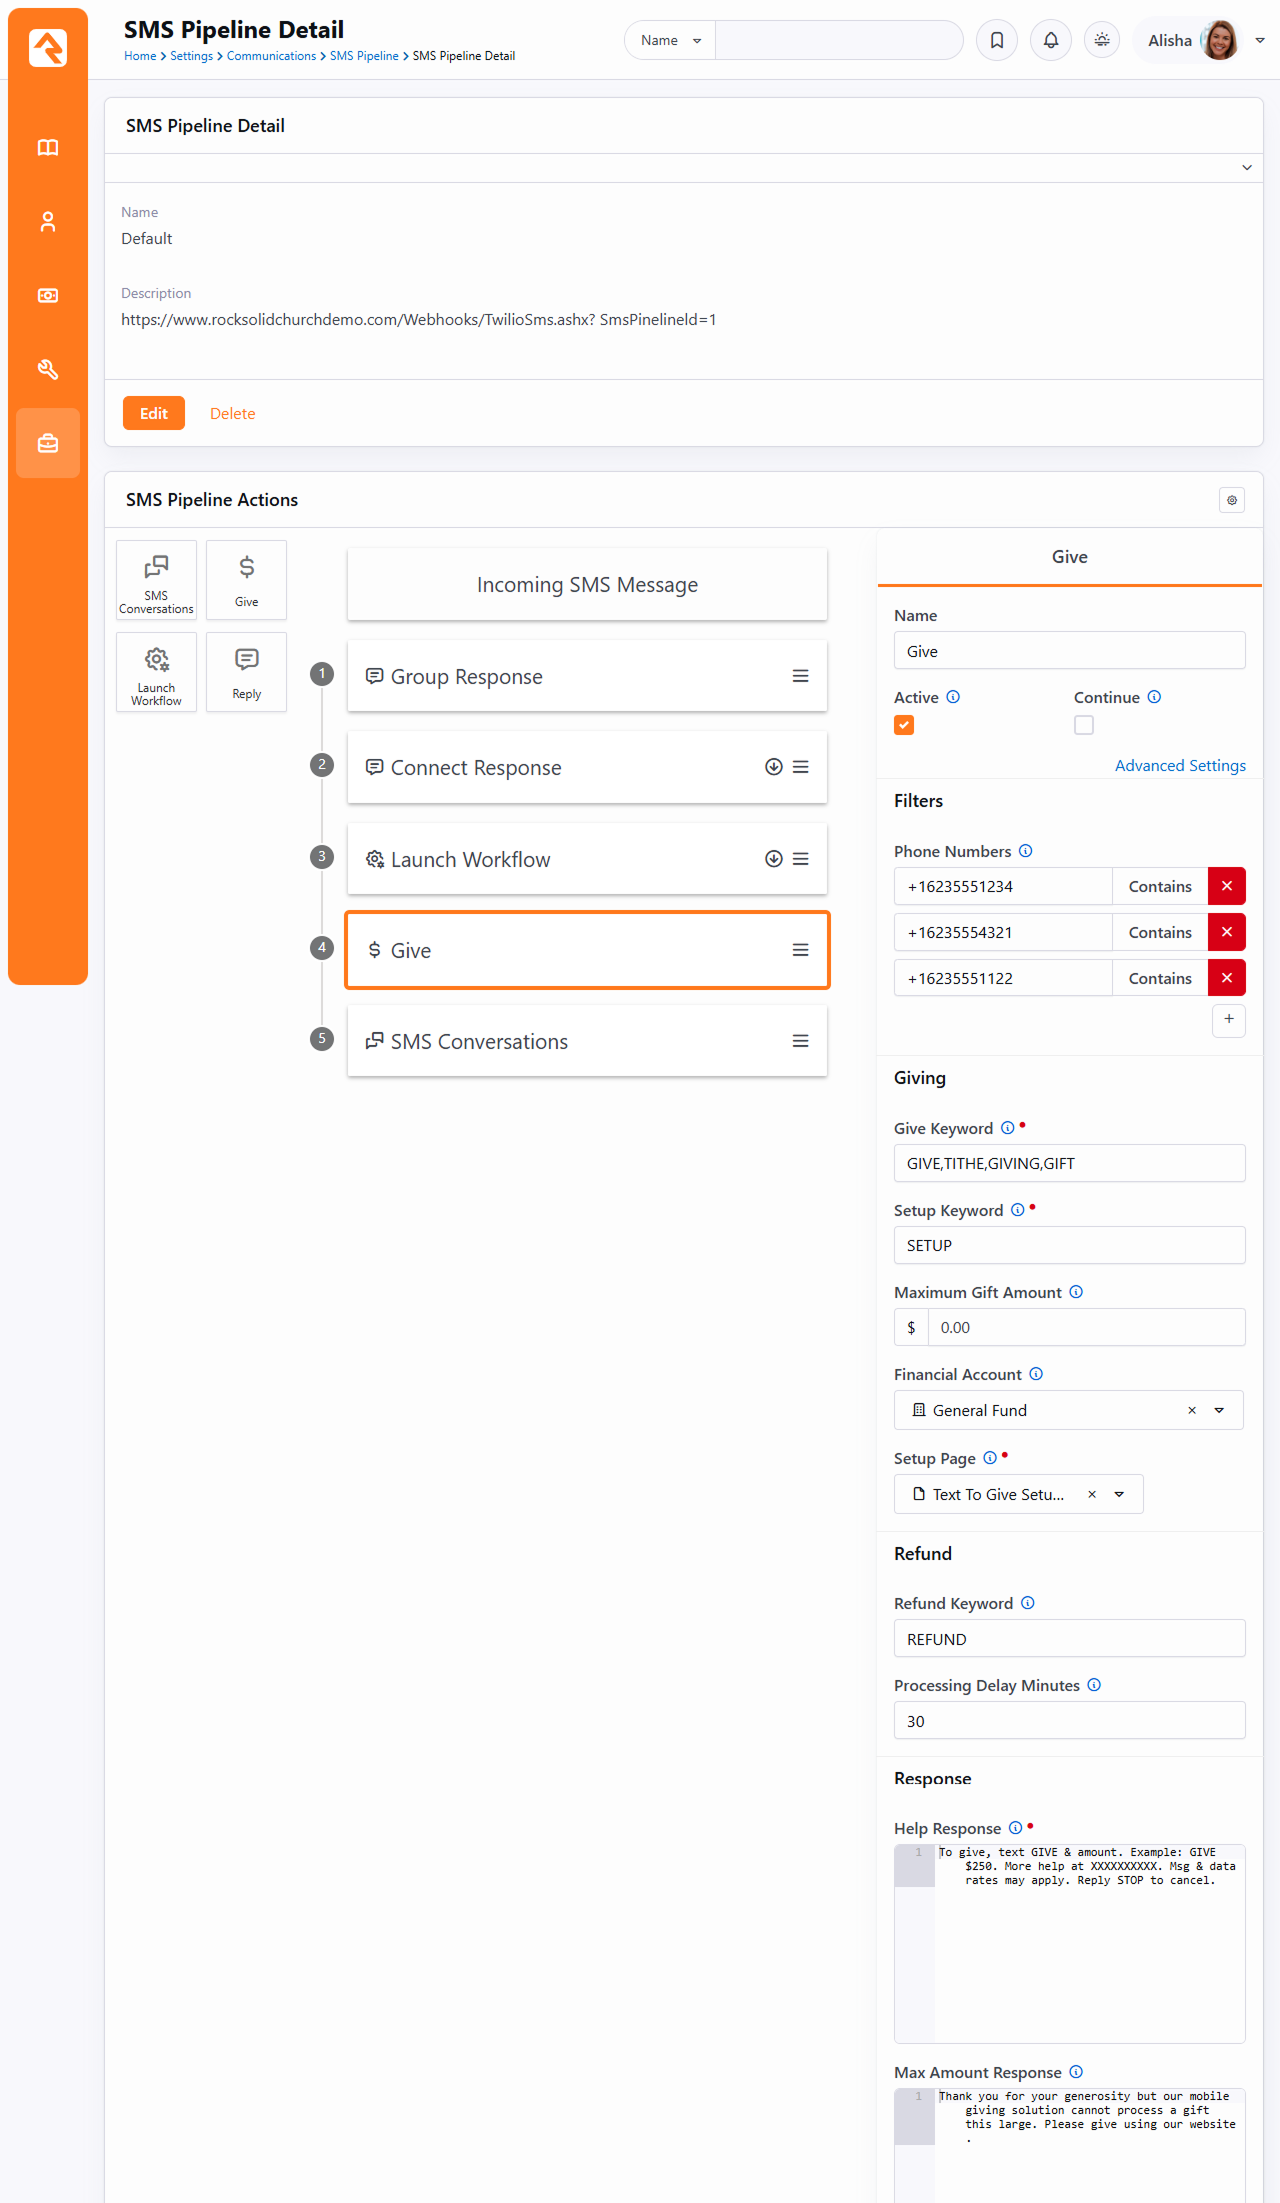
Task: Click the plus icon to add phone filter
Action: click(x=1228, y=1019)
